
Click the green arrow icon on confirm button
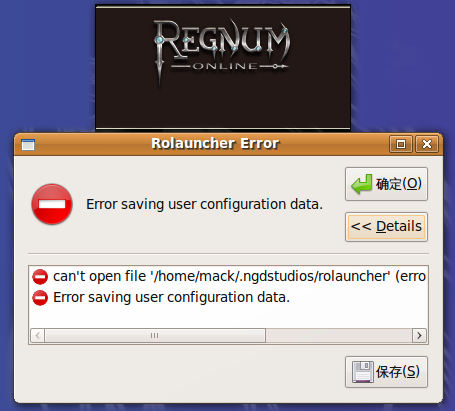point(361,184)
